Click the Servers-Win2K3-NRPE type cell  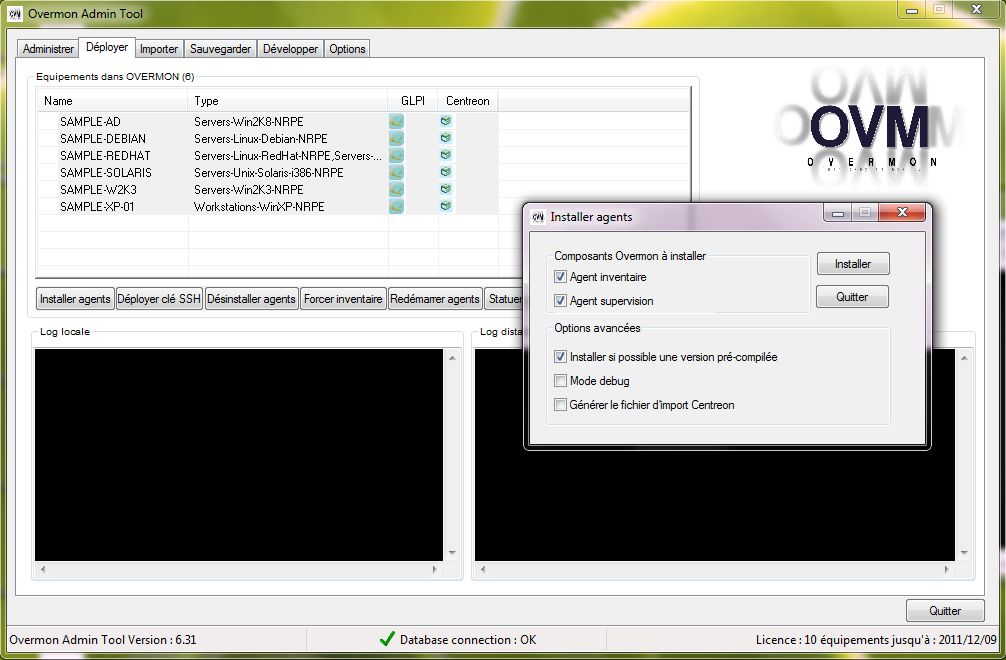click(x=249, y=189)
